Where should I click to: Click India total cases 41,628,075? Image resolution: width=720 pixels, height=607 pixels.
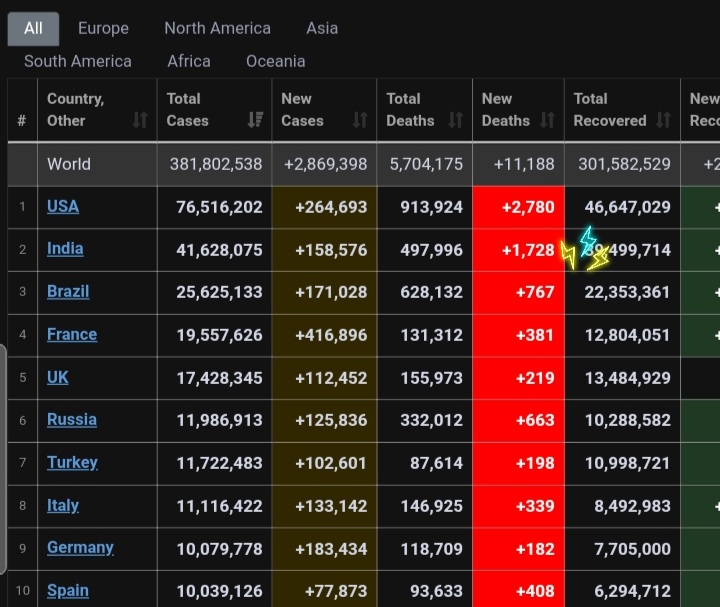click(219, 250)
